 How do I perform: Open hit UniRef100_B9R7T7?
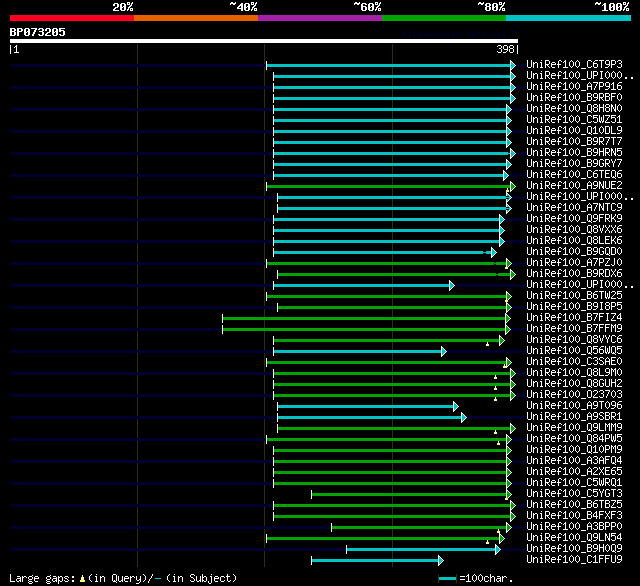pyautogui.click(x=574, y=142)
